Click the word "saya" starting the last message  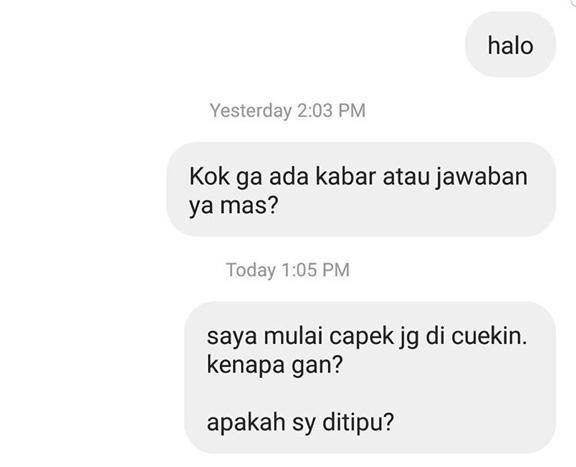232,337
